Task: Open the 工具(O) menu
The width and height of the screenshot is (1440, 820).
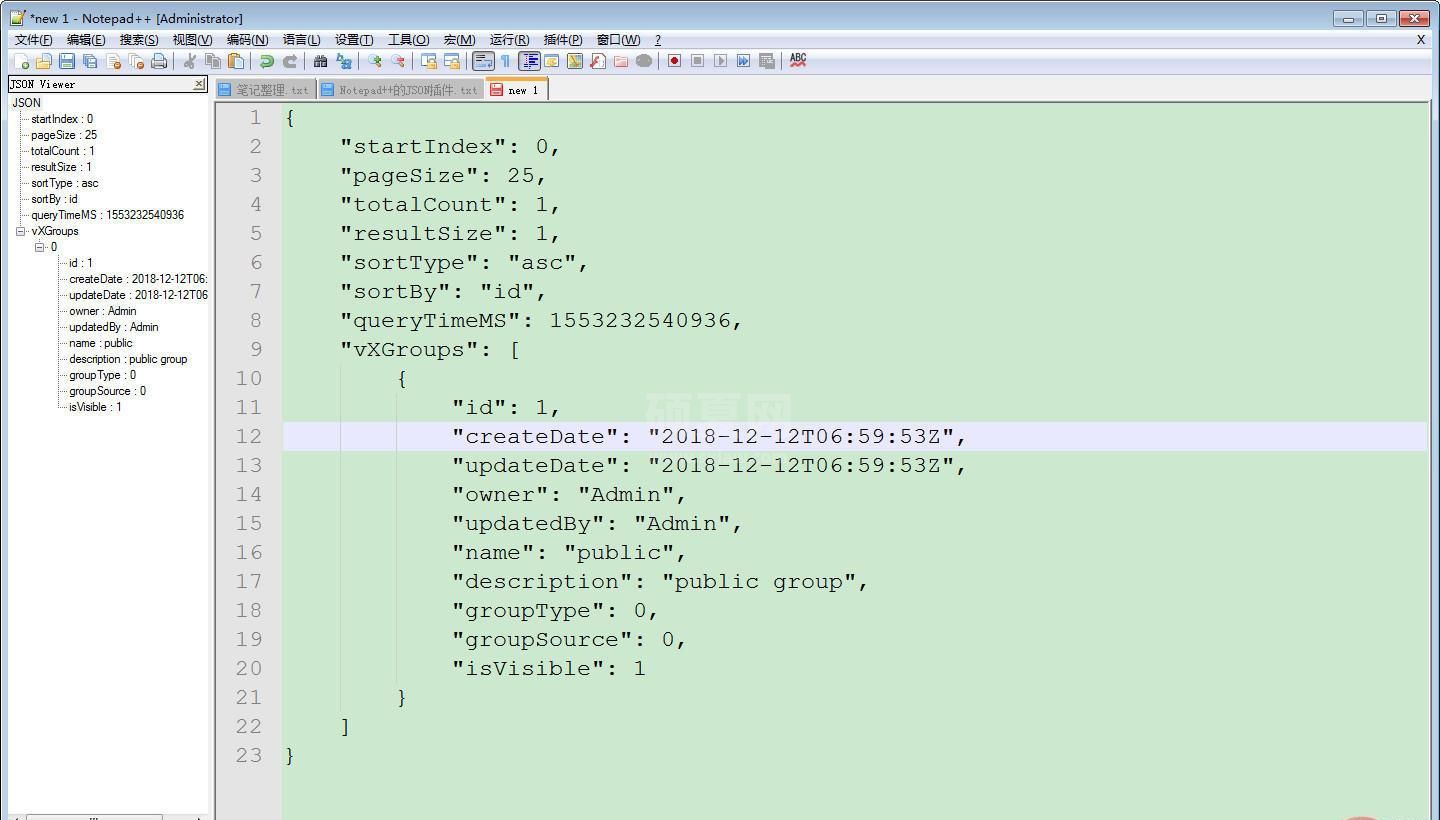Action: (408, 40)
